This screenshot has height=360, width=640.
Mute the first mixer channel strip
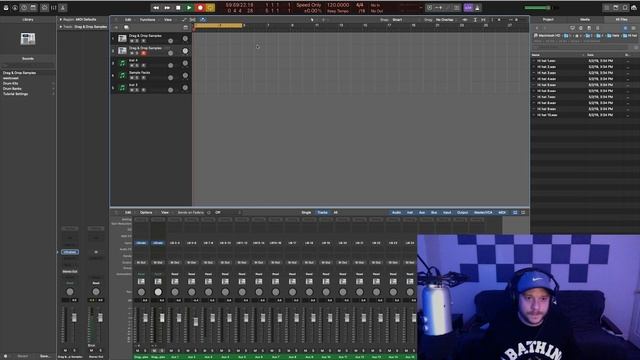pyautogui.click(x=138, y=350)
